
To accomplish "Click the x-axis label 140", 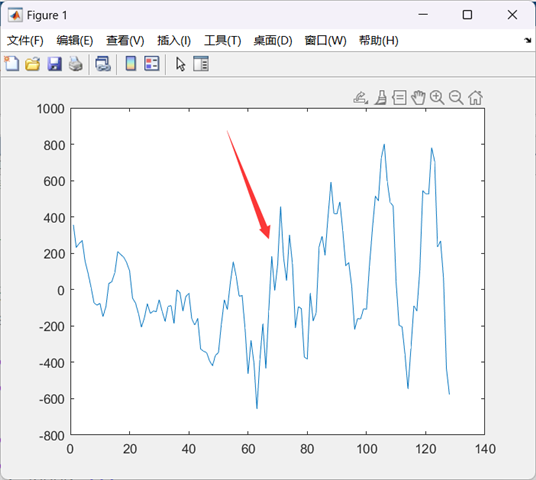I will point(485,449).
